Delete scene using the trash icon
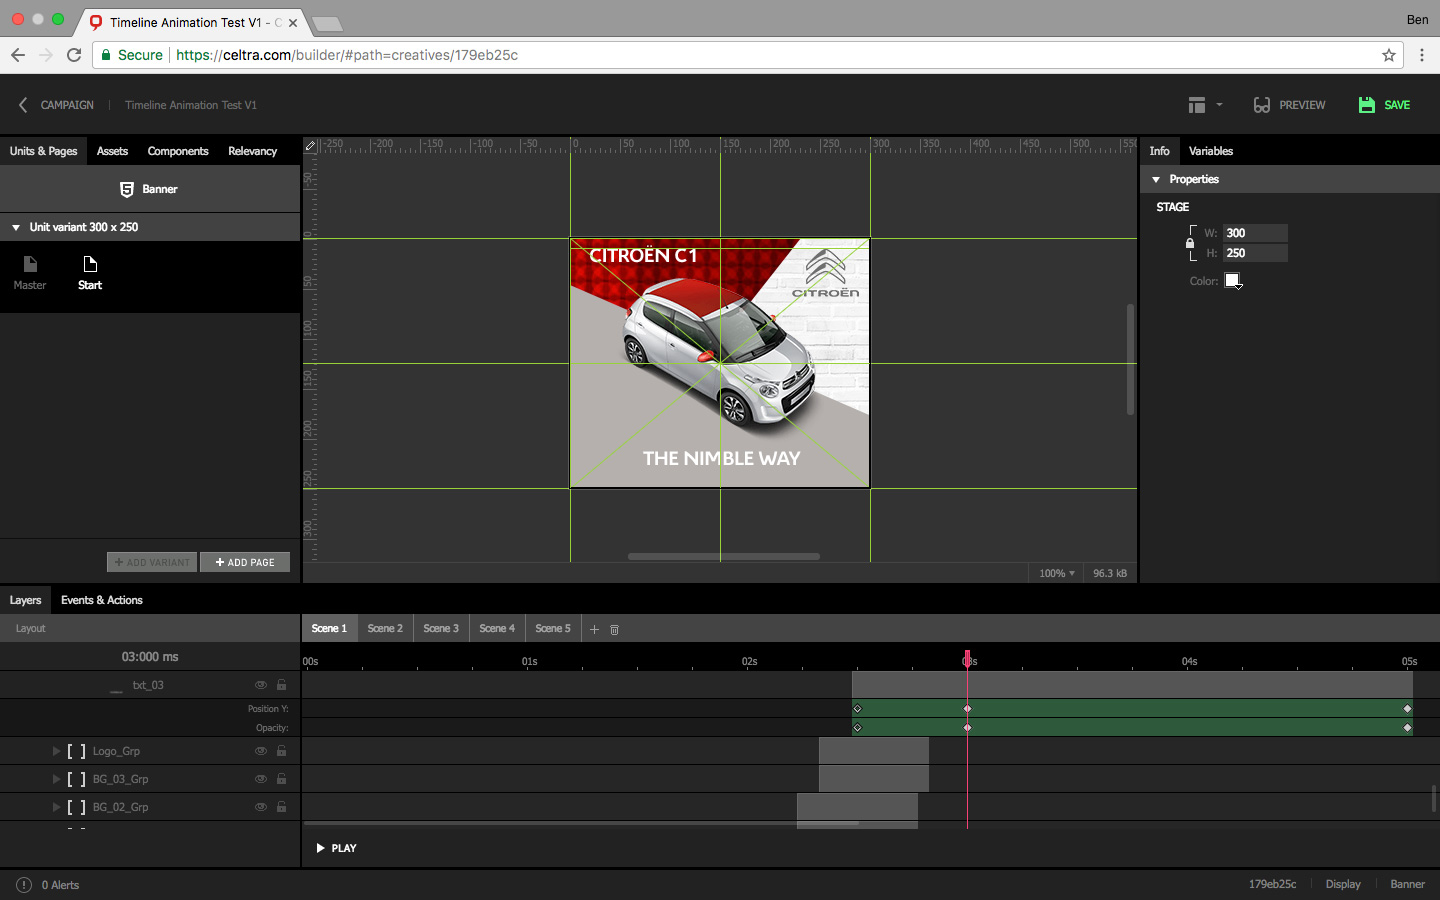Image resolution: width=1440 pixels, height=900 pixels. click(x=614, y=630)
